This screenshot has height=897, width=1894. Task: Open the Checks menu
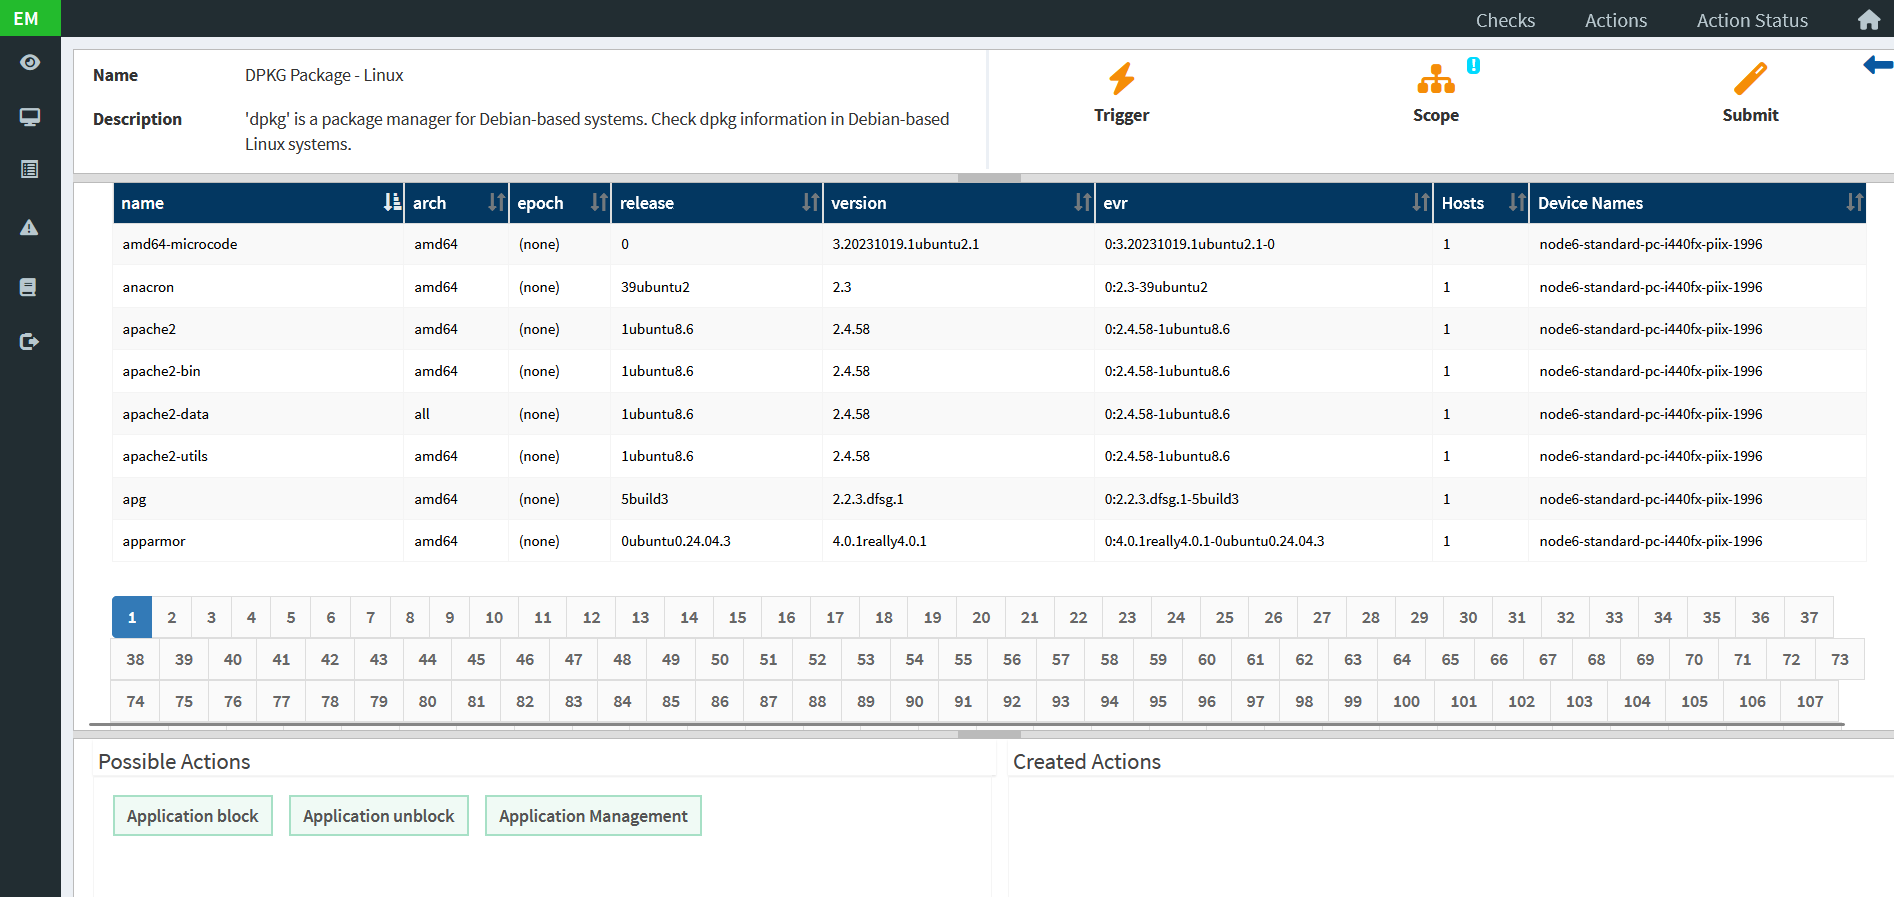click(x=1505, y=20)
